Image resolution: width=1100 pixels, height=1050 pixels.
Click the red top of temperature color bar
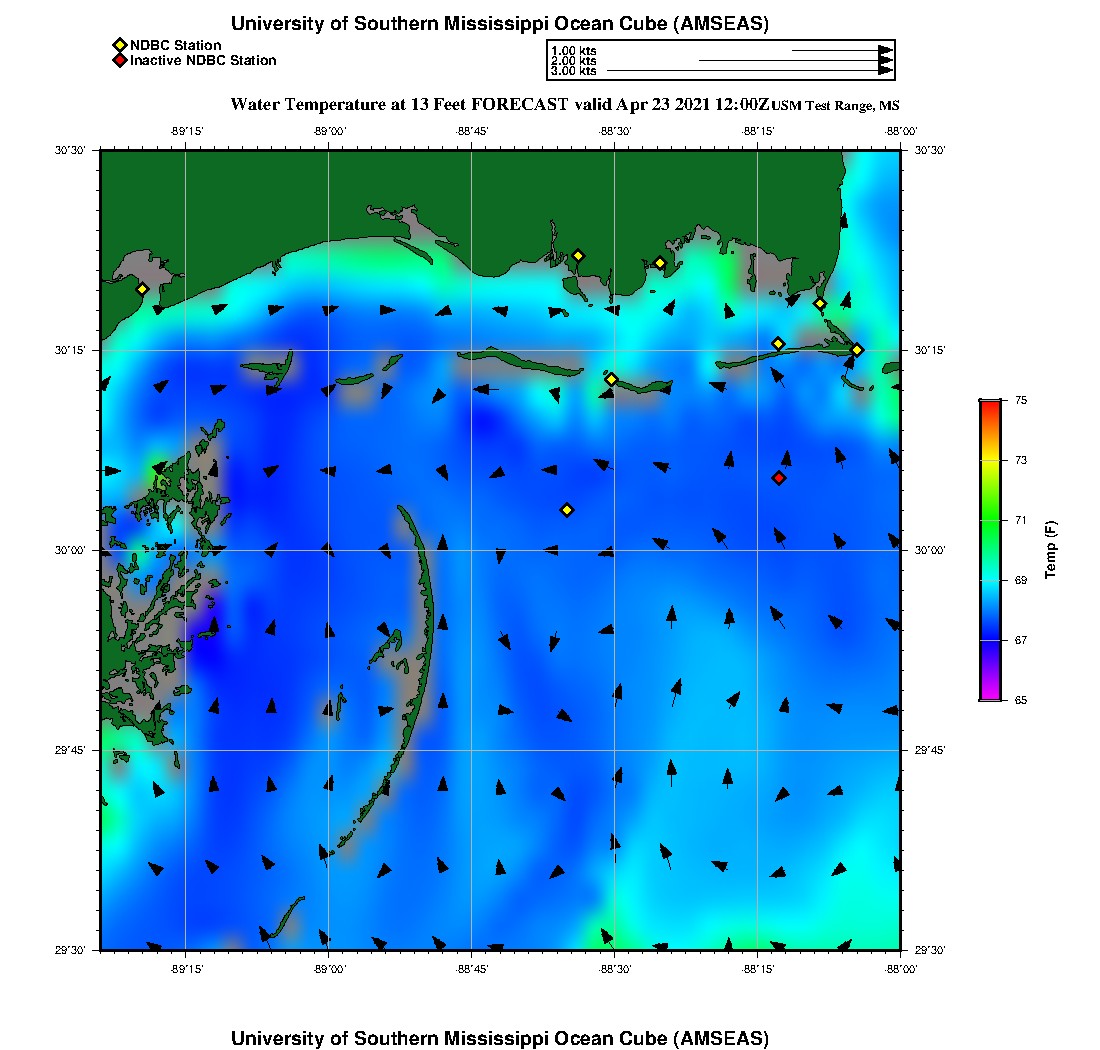990,406
